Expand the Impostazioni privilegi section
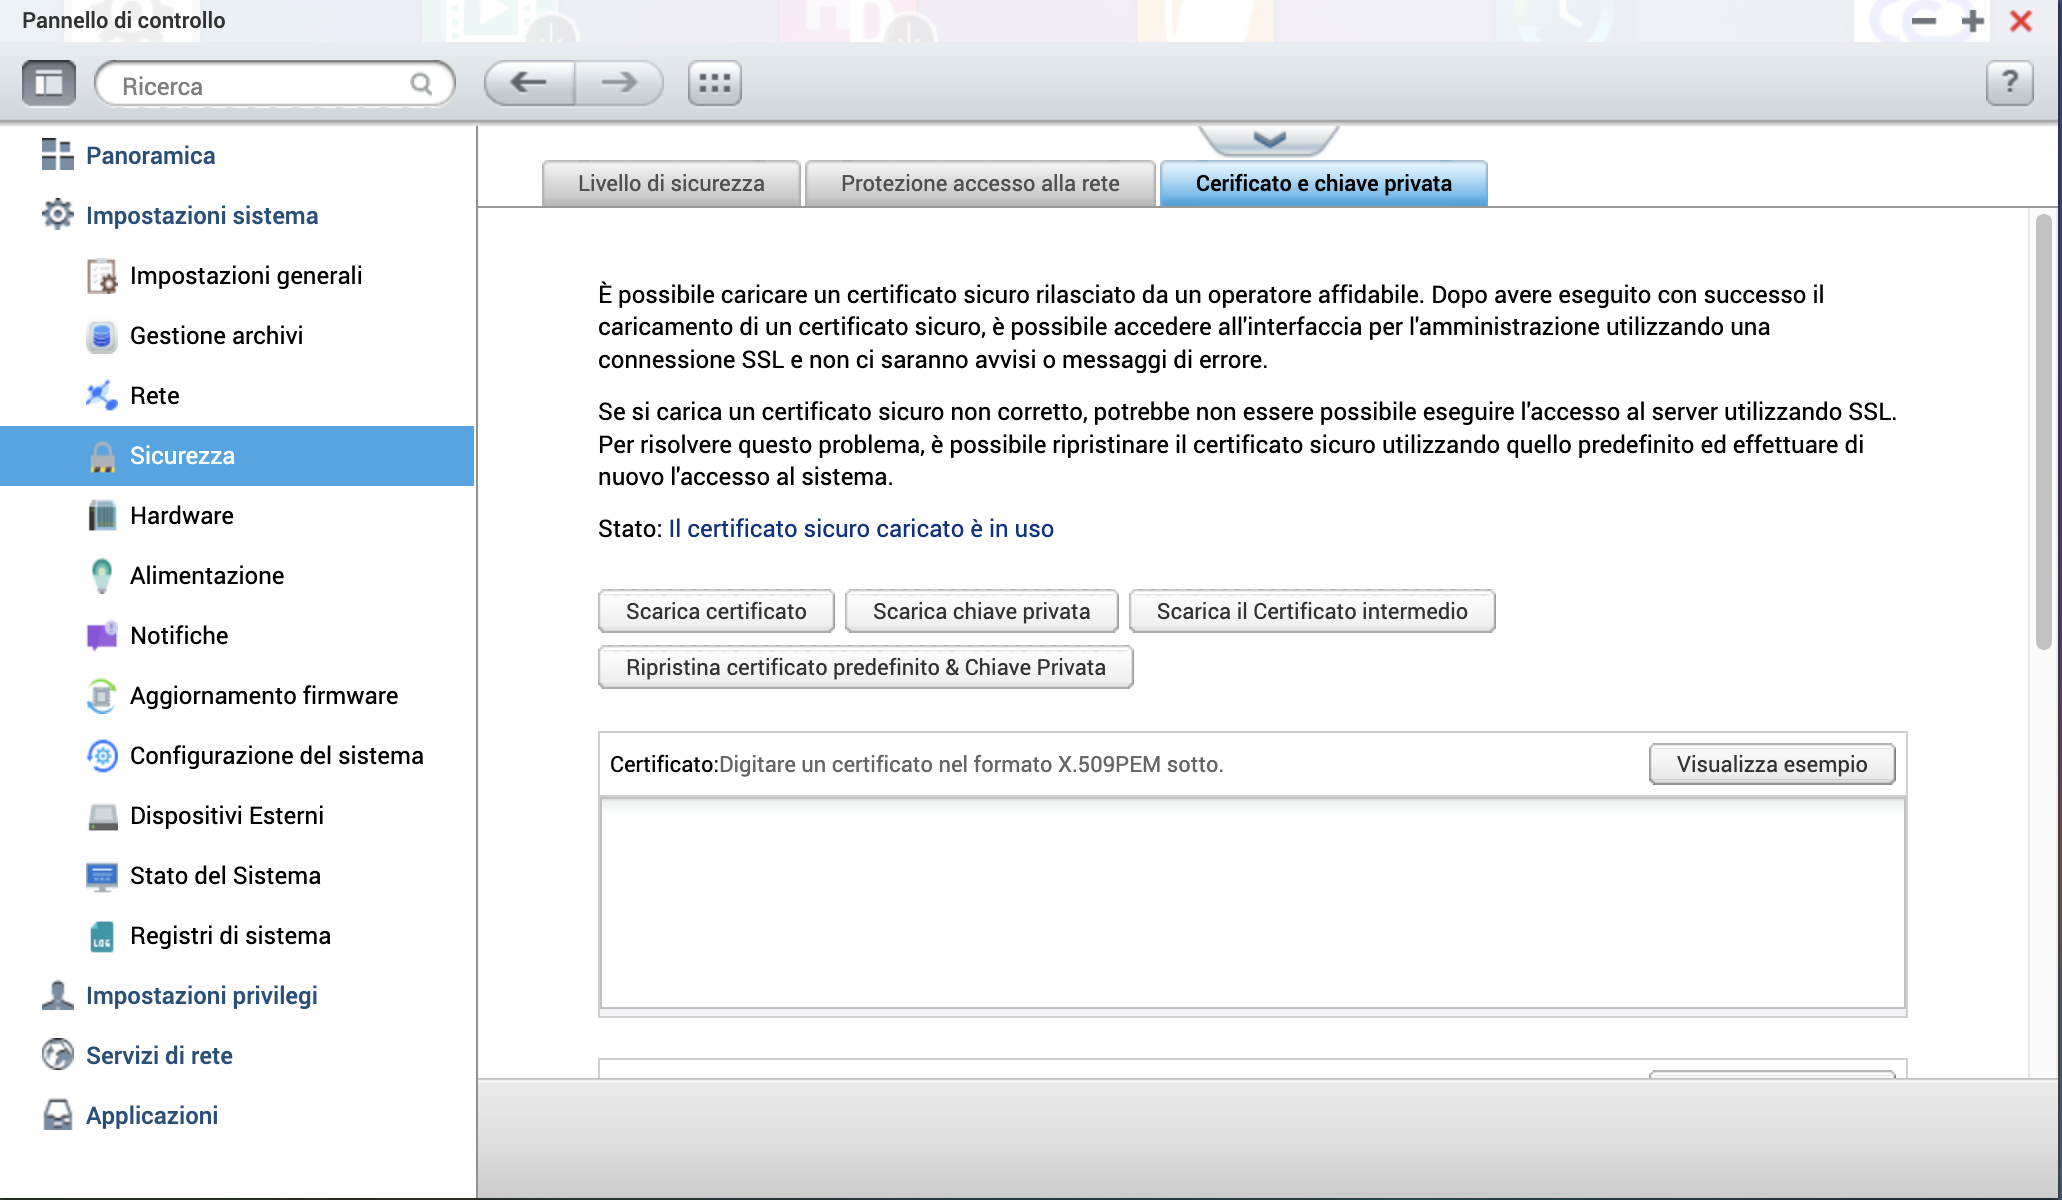Image resolution: width=2062 pixels, height=1200 pixels. (x=201, y=996)
